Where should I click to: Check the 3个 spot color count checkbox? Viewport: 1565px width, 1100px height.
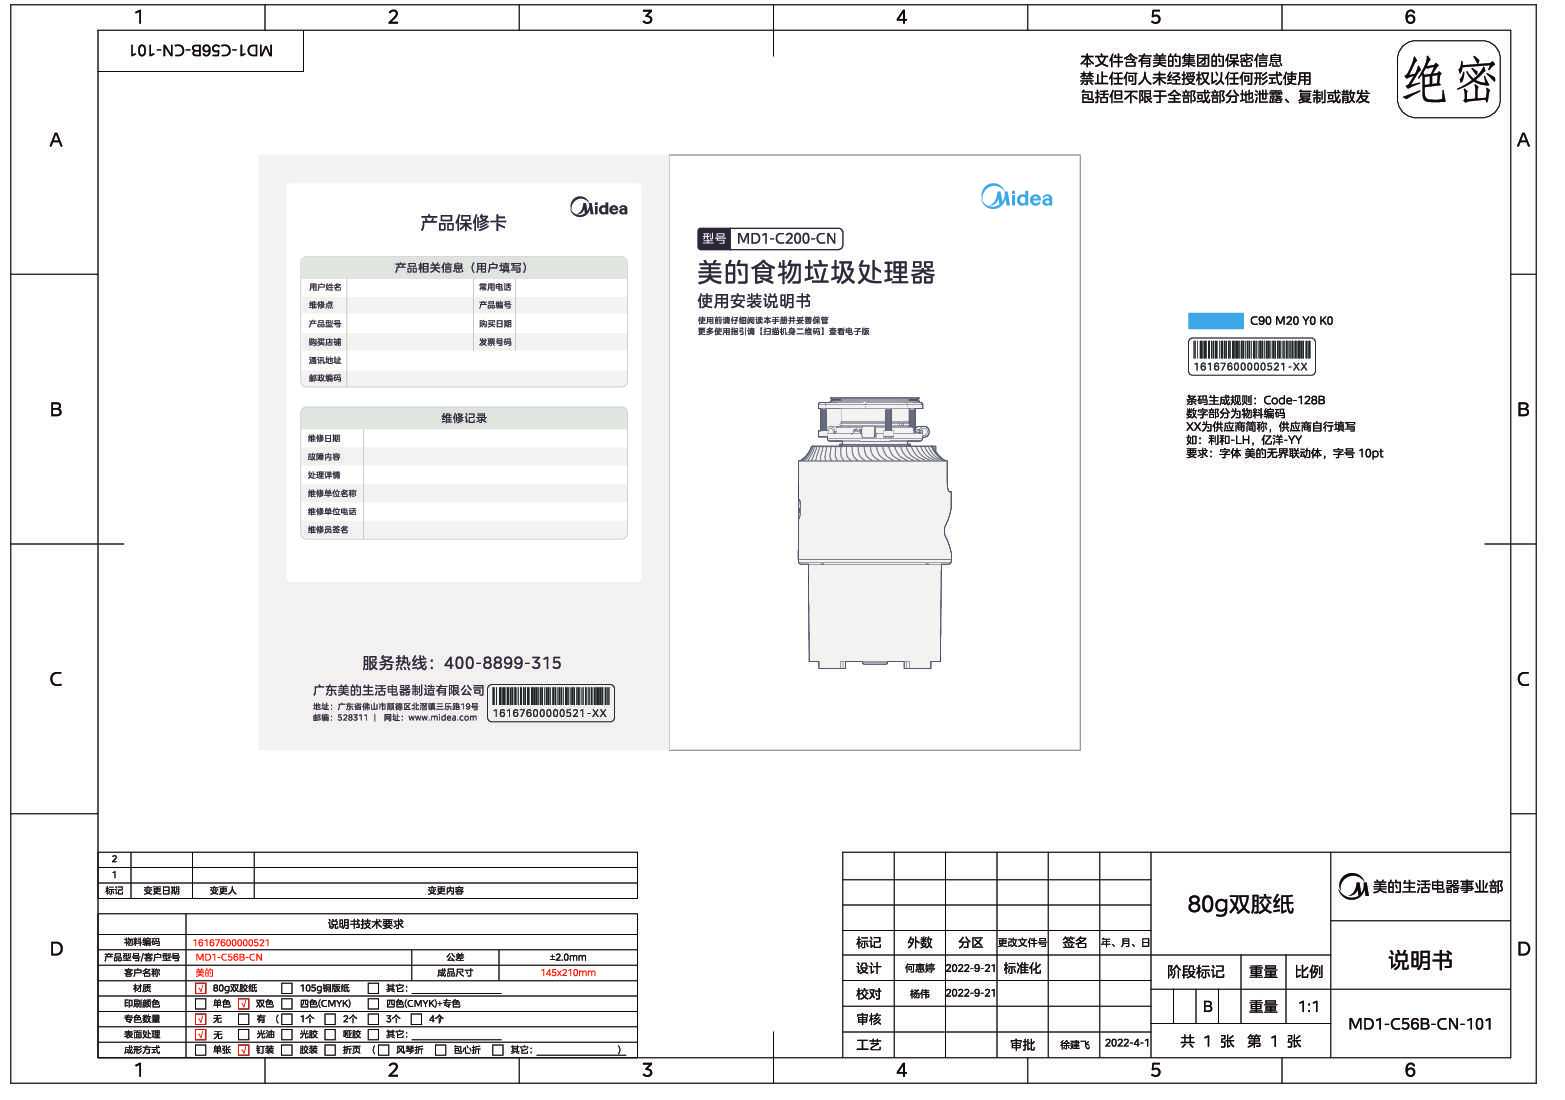[x=374, y=1019]
